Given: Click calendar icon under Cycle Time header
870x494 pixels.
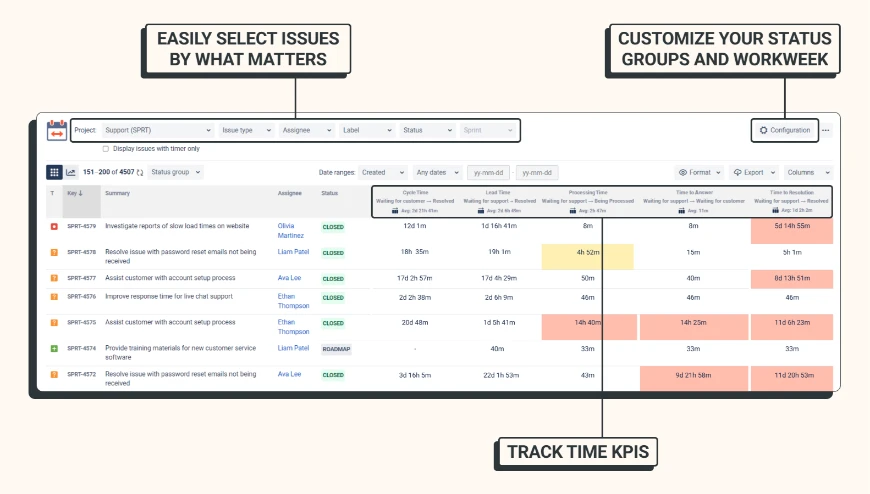Looking at the screenshot, I should click(395, 211).
